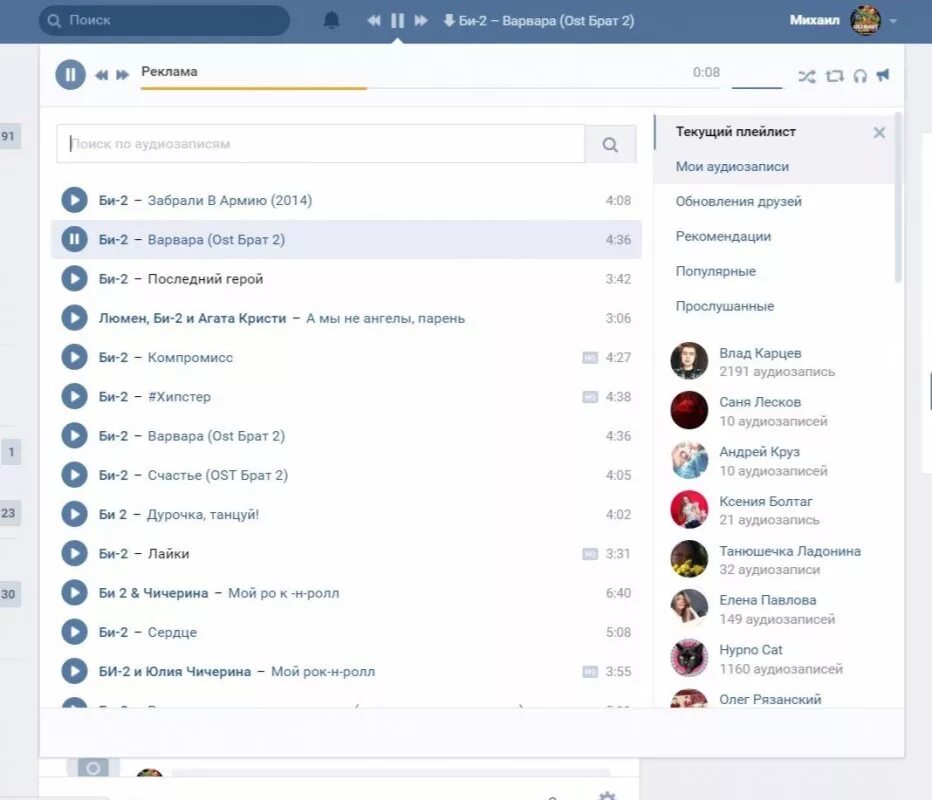This screenshot has height=800, width=932.
Task: Pause the highlighted Варвара (Ost Брат 2) track
Action: pos(74,240)
